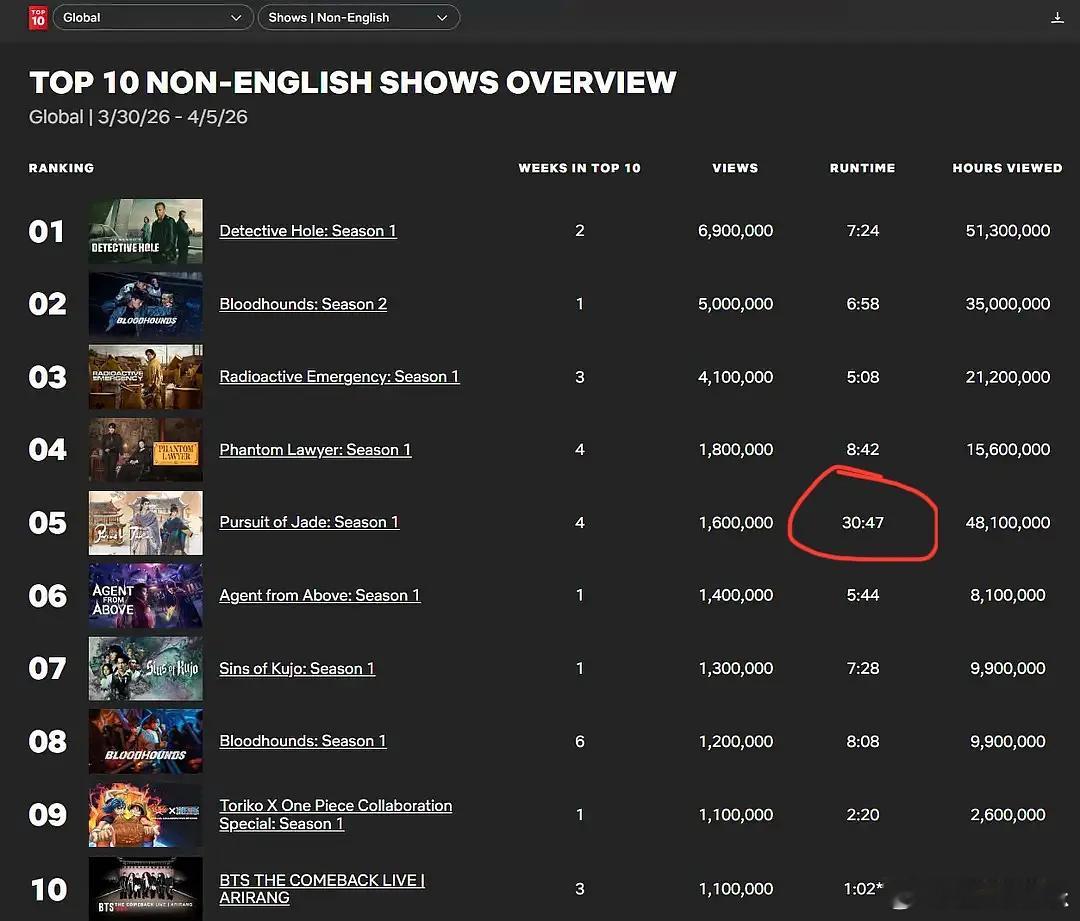Select the 1,400,000 views value
This screenshot has width=1080, height=921.
click(735, 595)
